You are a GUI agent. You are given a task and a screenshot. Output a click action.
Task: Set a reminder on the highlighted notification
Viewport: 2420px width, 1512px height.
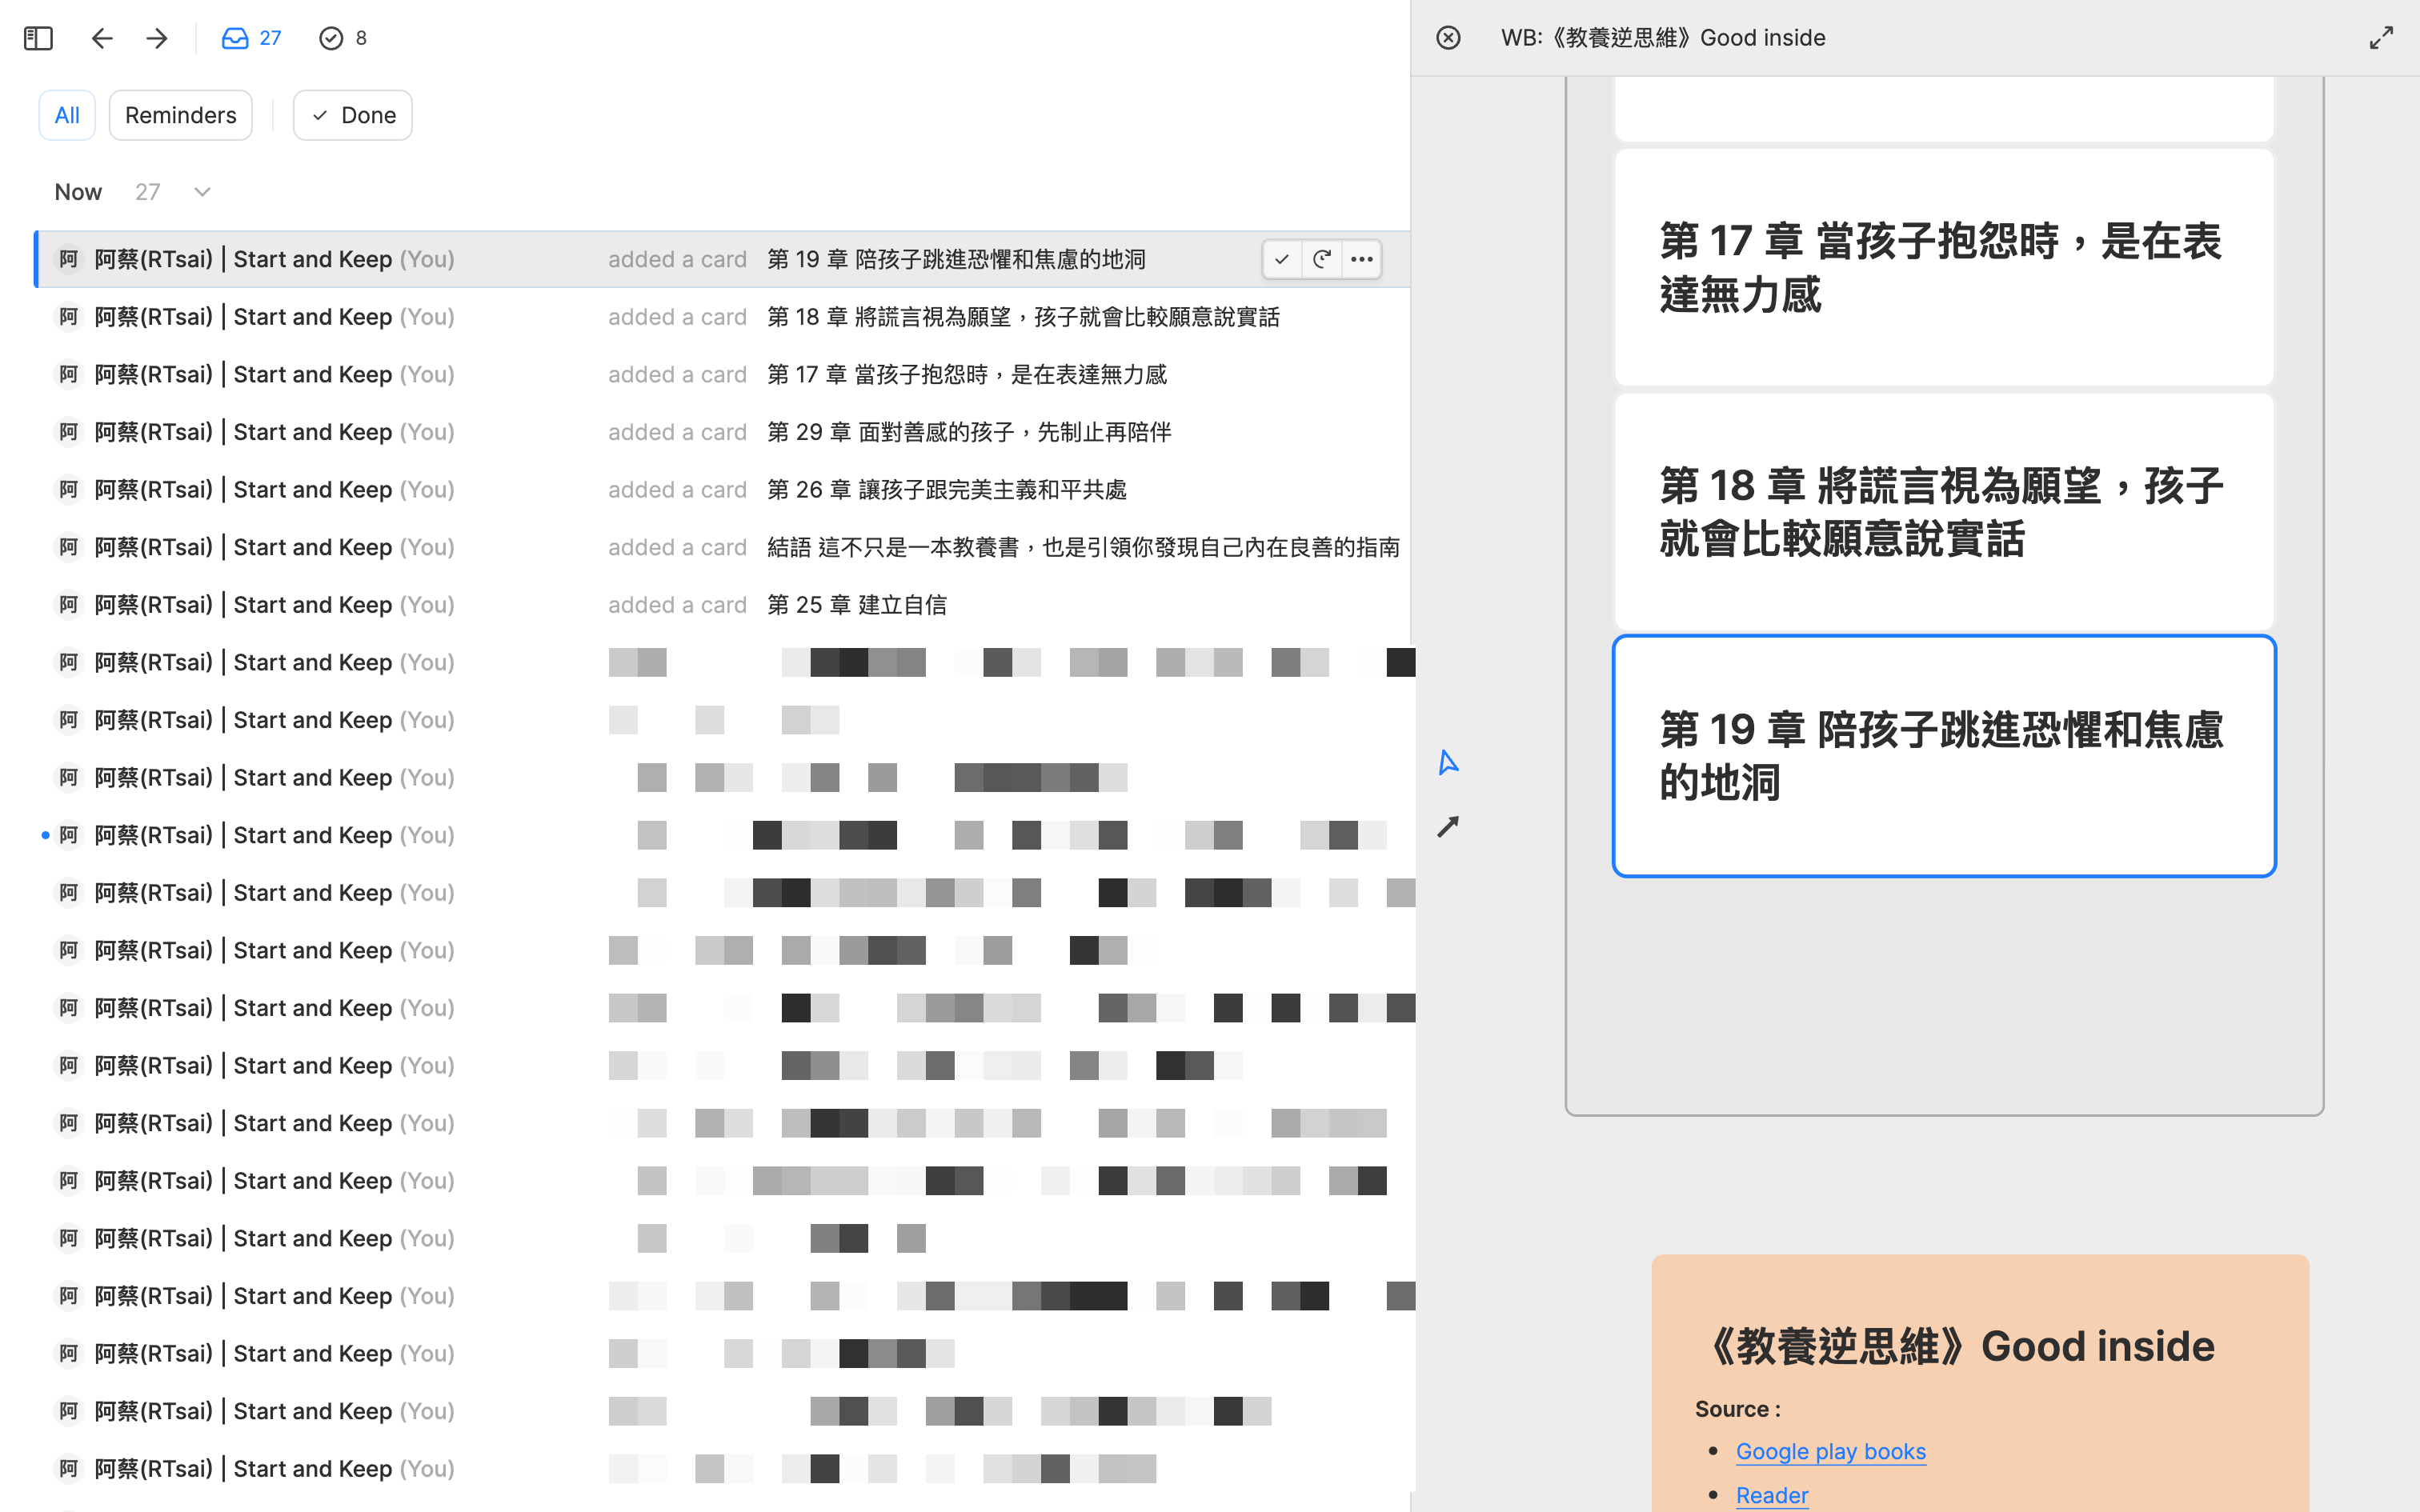[x=1322, y=259]
